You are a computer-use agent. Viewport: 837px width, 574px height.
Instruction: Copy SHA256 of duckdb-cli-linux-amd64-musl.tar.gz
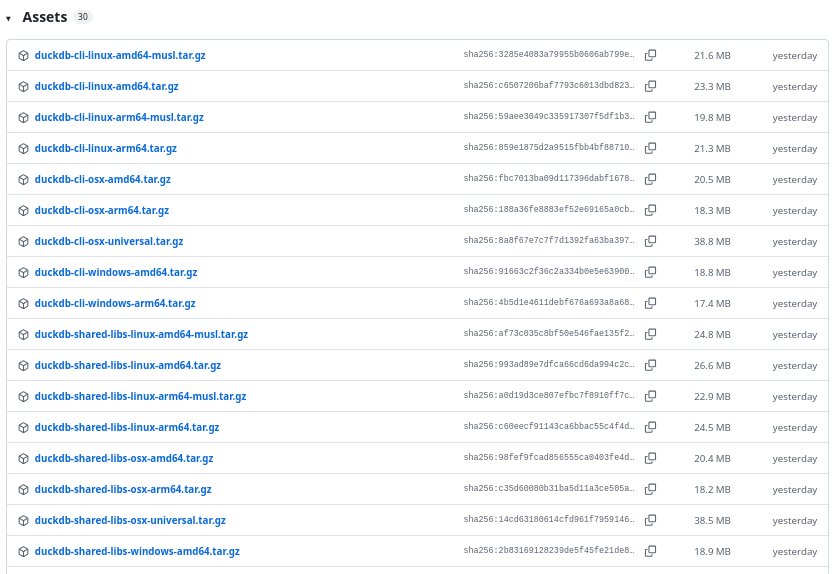click(650, 55)
